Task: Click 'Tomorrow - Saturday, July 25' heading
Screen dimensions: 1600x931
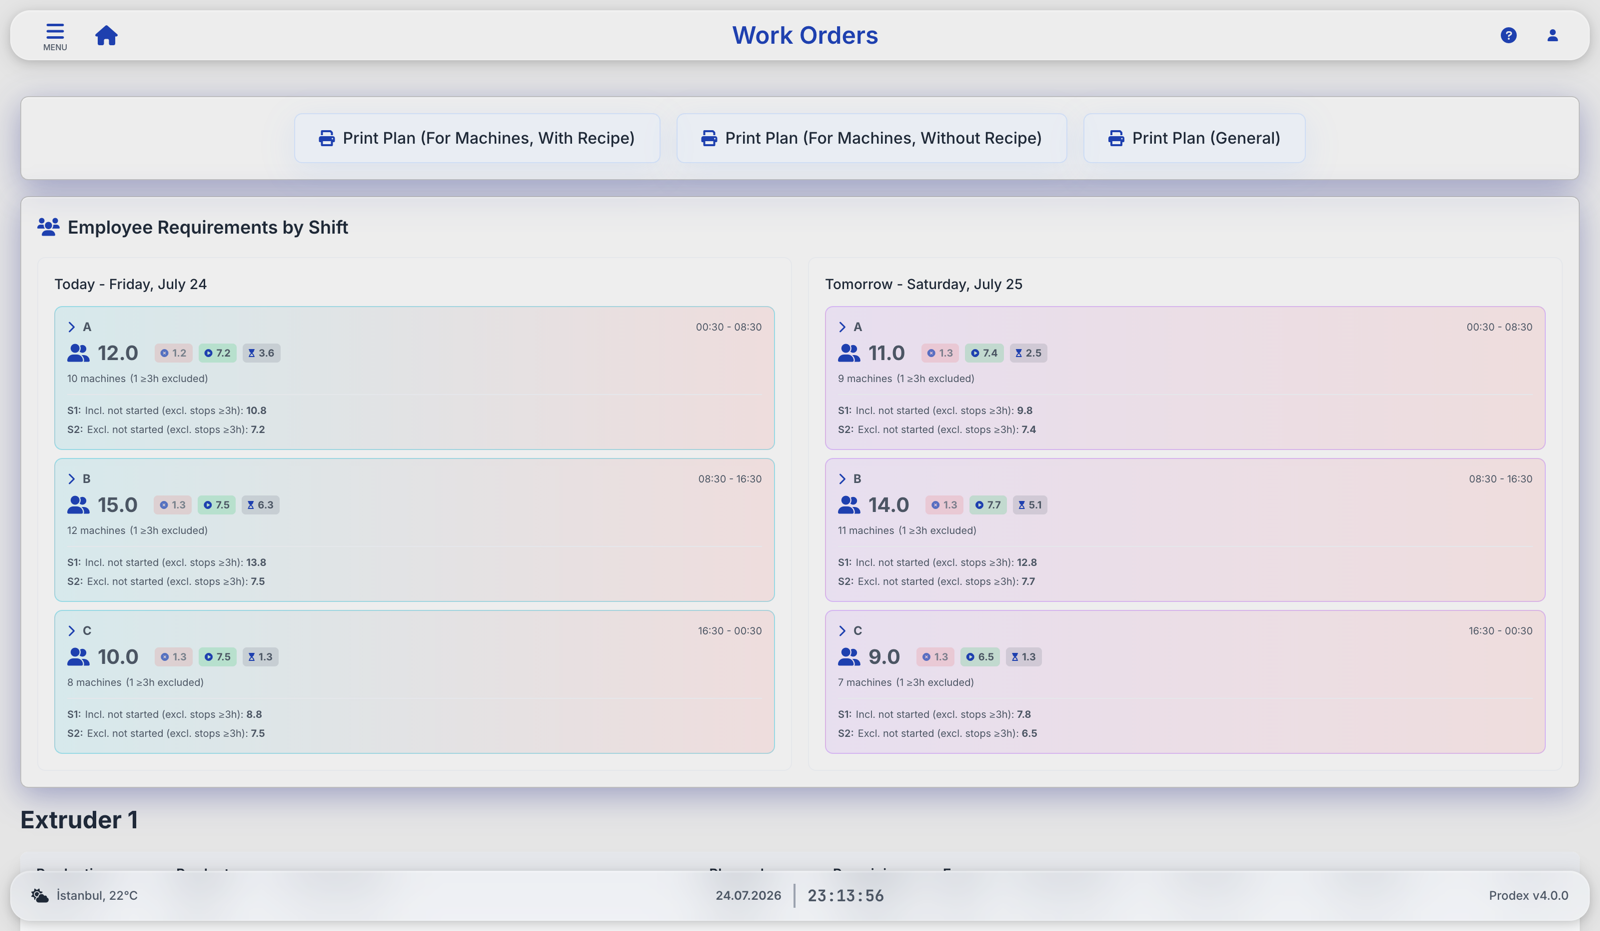Action: (x=923, y=284)
